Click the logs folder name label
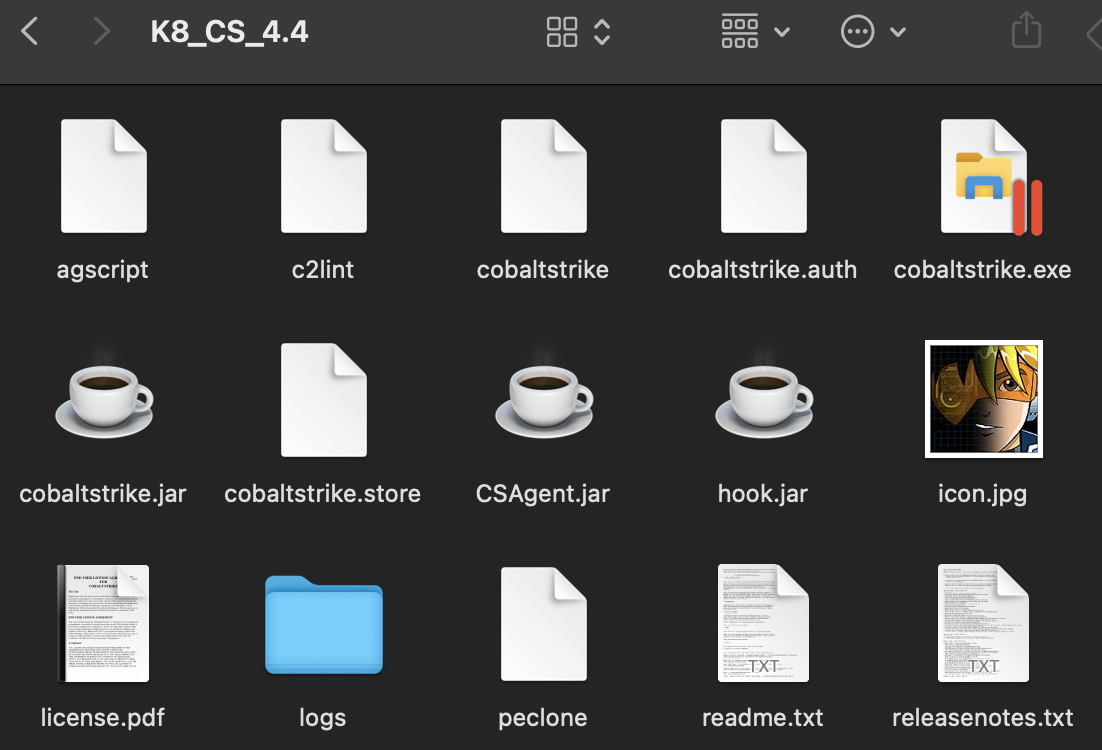The height and width of the screenshot is (750, 1102). [323, 718]
